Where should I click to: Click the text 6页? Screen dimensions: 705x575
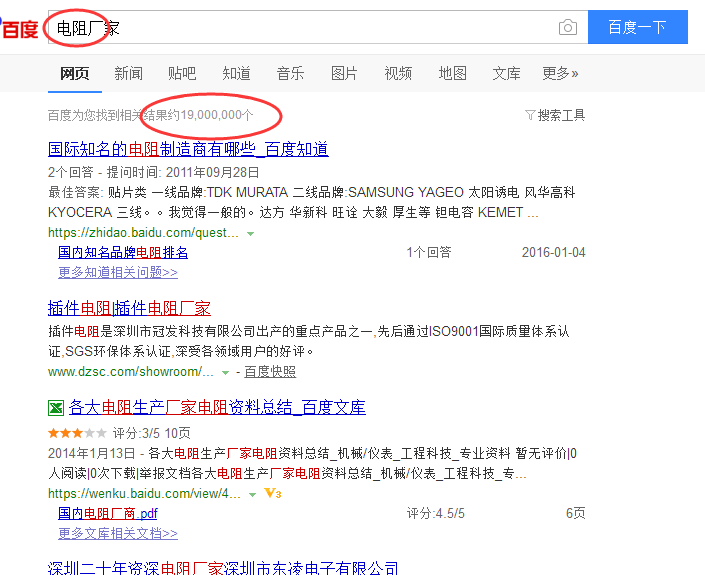click(576, 513)
